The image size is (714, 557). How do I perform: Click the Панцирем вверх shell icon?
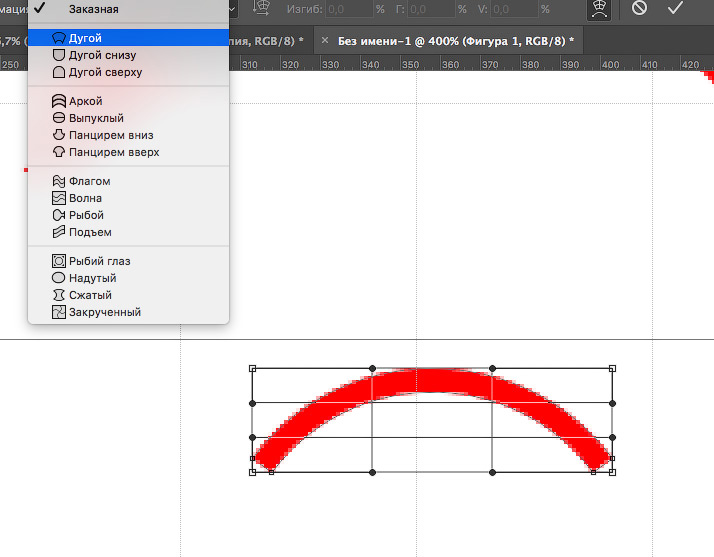pos(59,152)
